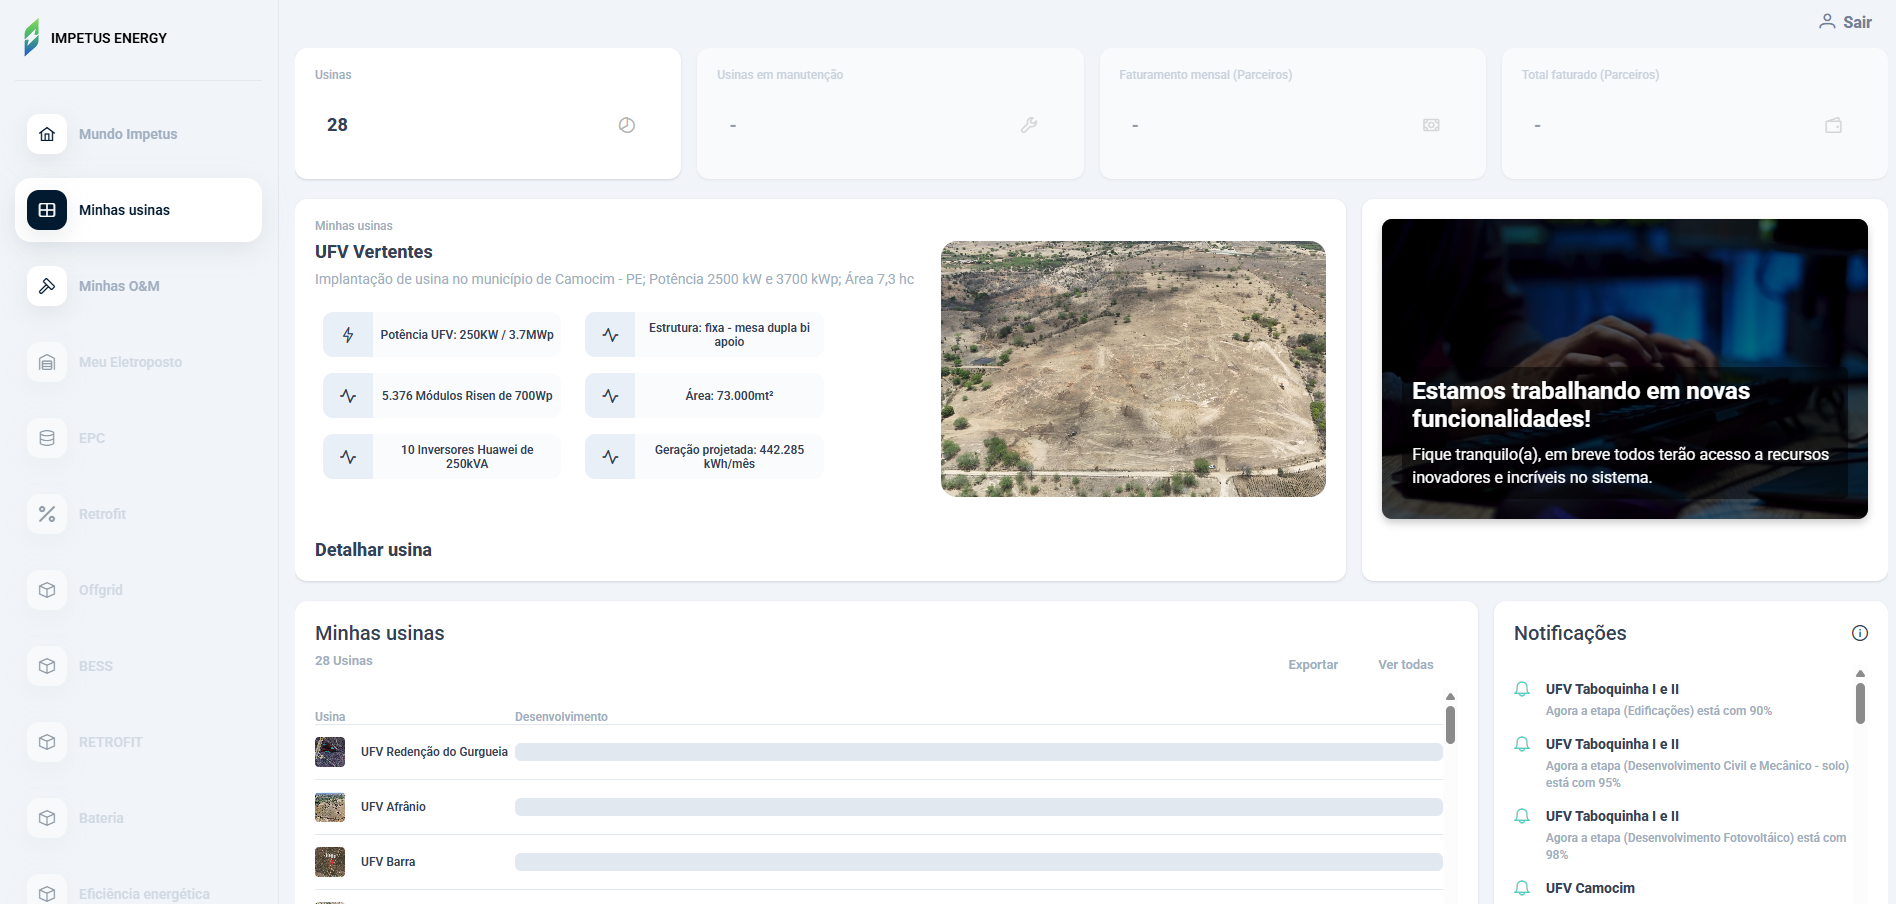Open the Mundo Impetus home icon
Viewport: 1896px width, 904px height.
point(46,133)
